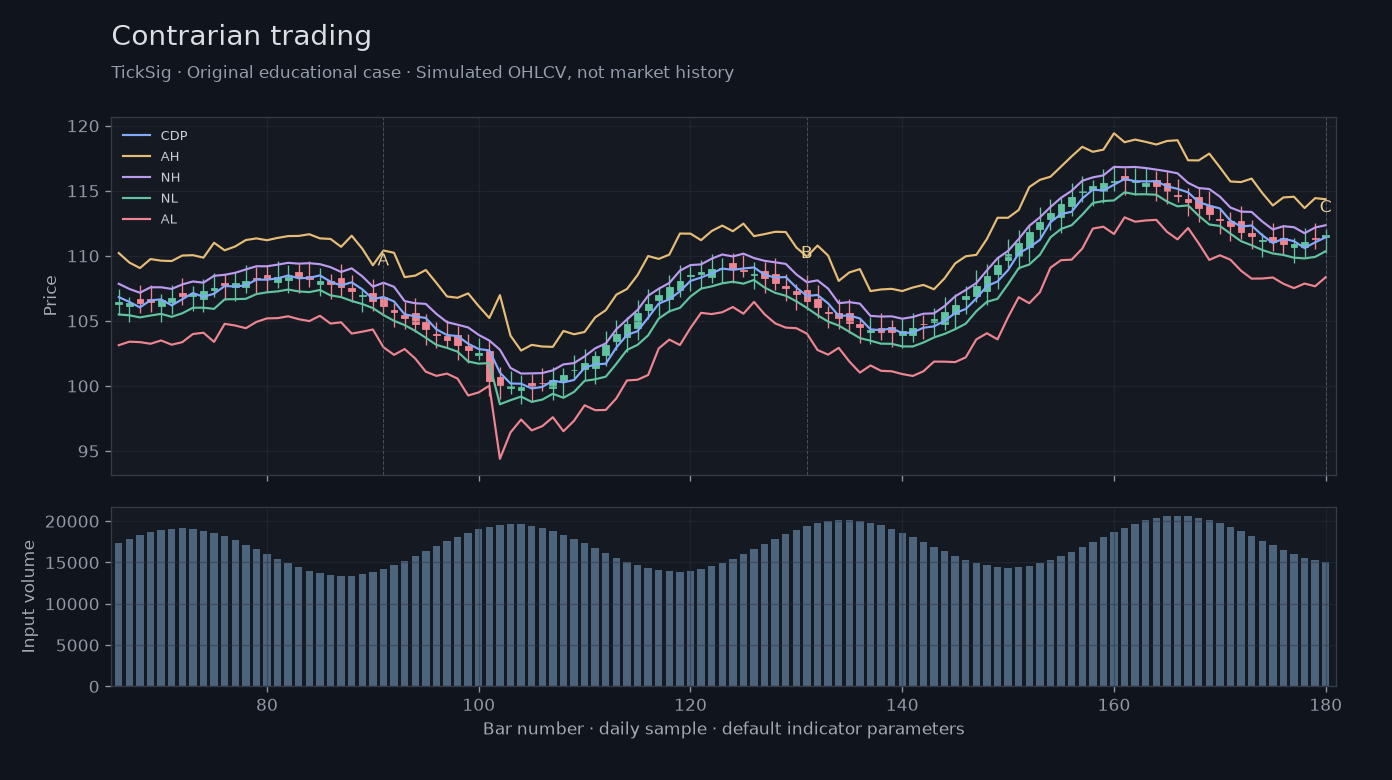Click the bar number tick 180

1325,704
